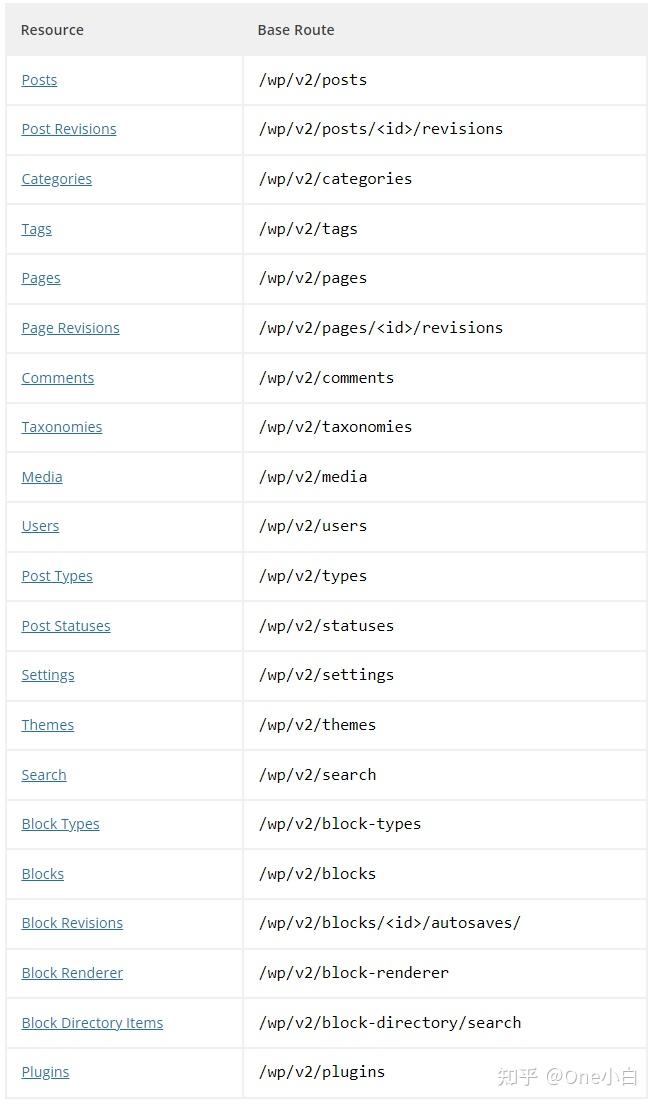Open the Block Types link
This screenshot has width=655, height=1105.
[x=61, y=825]
